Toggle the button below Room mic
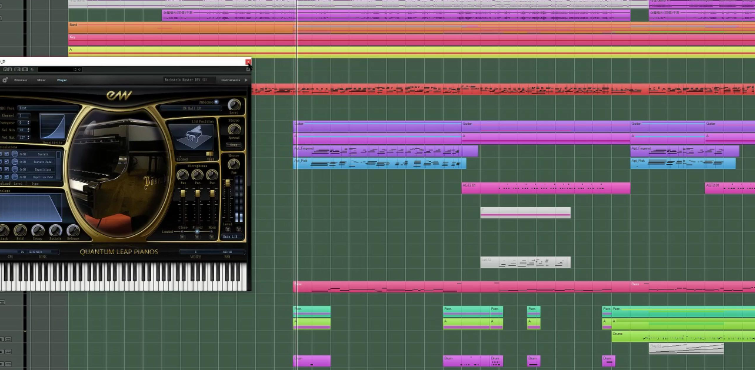 pos(212,237)
